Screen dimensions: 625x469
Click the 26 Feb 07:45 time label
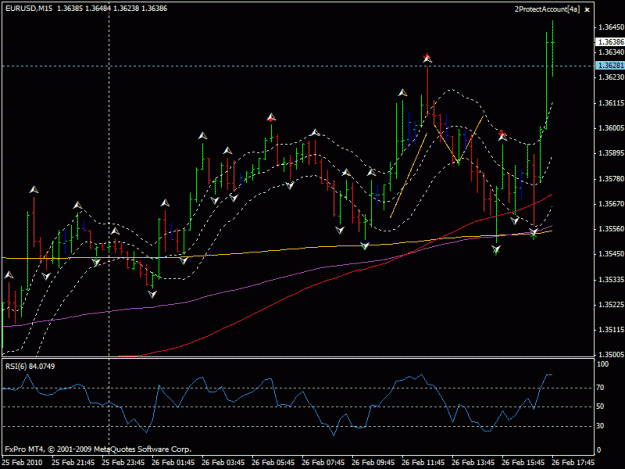[x=323, y=463]
